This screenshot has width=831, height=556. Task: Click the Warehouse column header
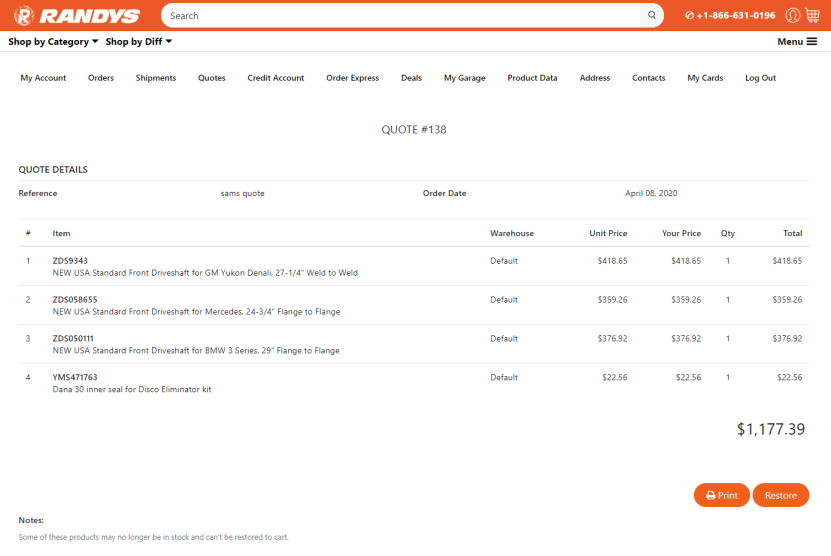[512, 233]
